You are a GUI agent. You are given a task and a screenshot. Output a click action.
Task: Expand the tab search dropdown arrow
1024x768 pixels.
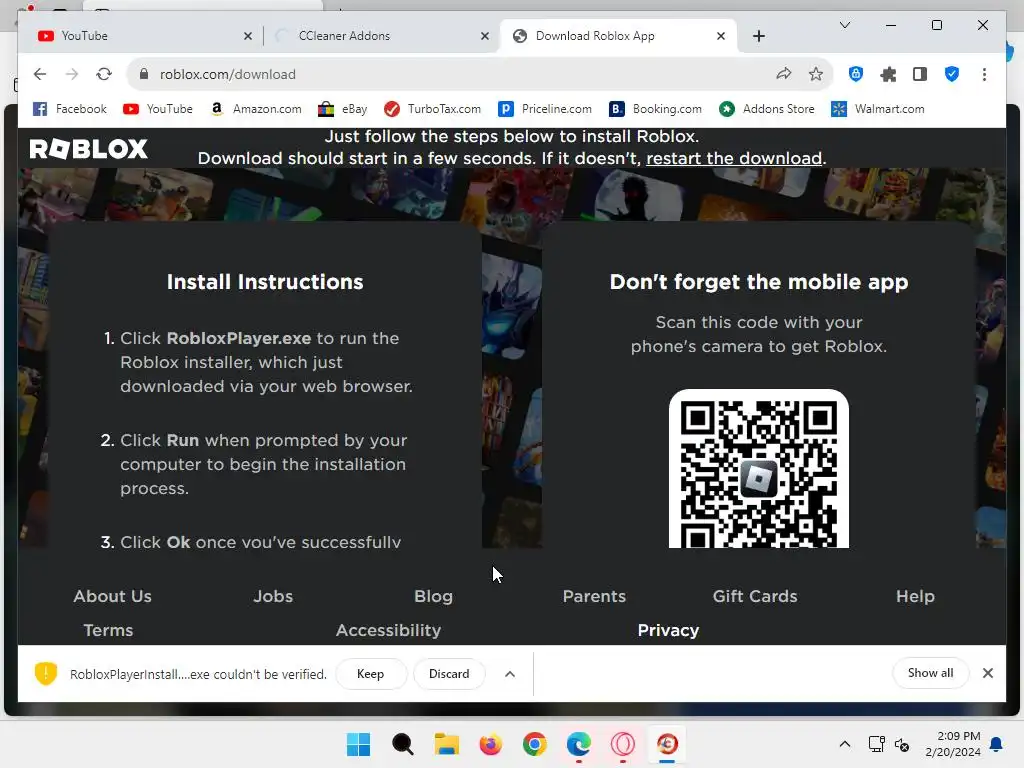pos(844,25)
